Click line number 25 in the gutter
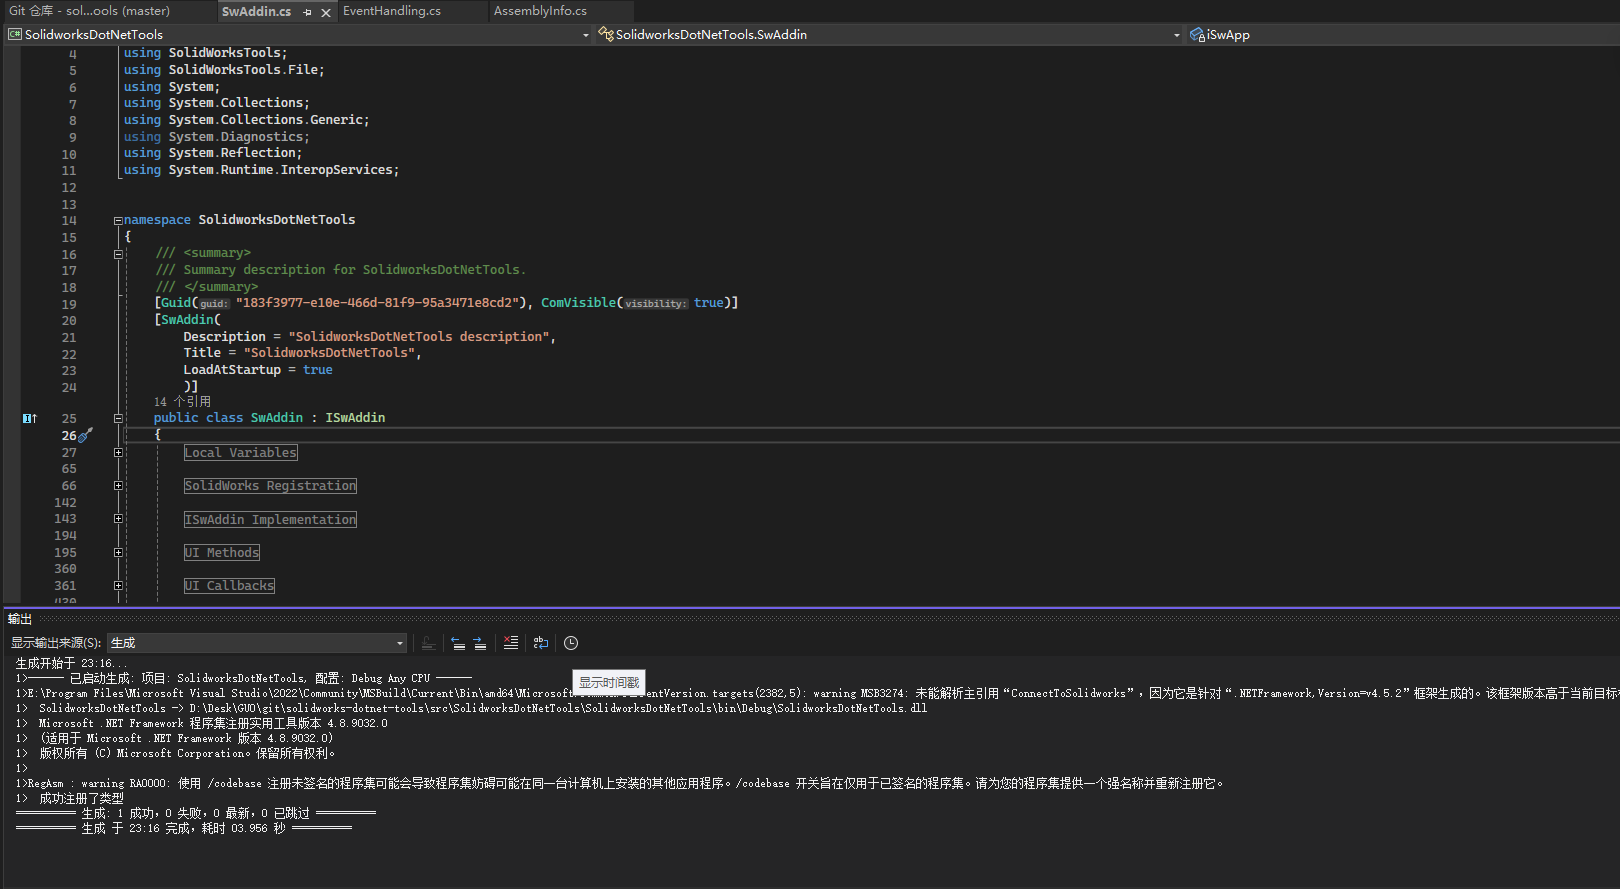 pyautogui.click(x=69, y=419)
